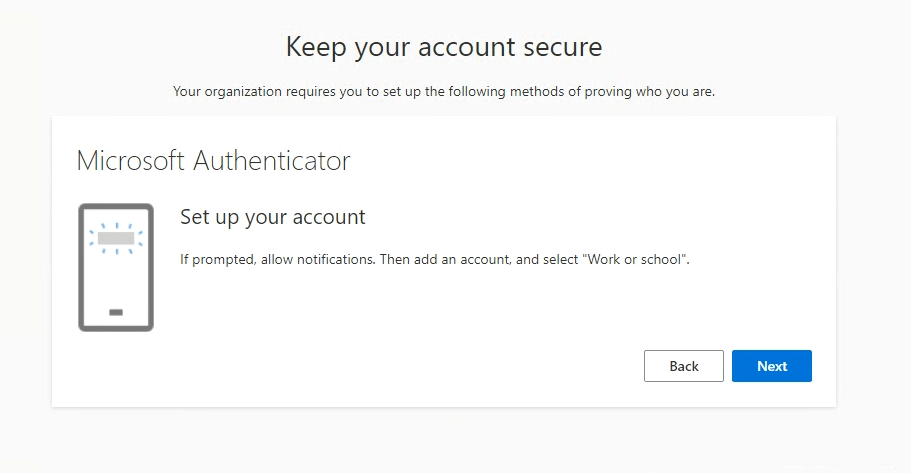Image resolution: width=911 pixels, height=473 pixels.
Task: Click the "Keep your account secure" heading
Action: point(444,47)
